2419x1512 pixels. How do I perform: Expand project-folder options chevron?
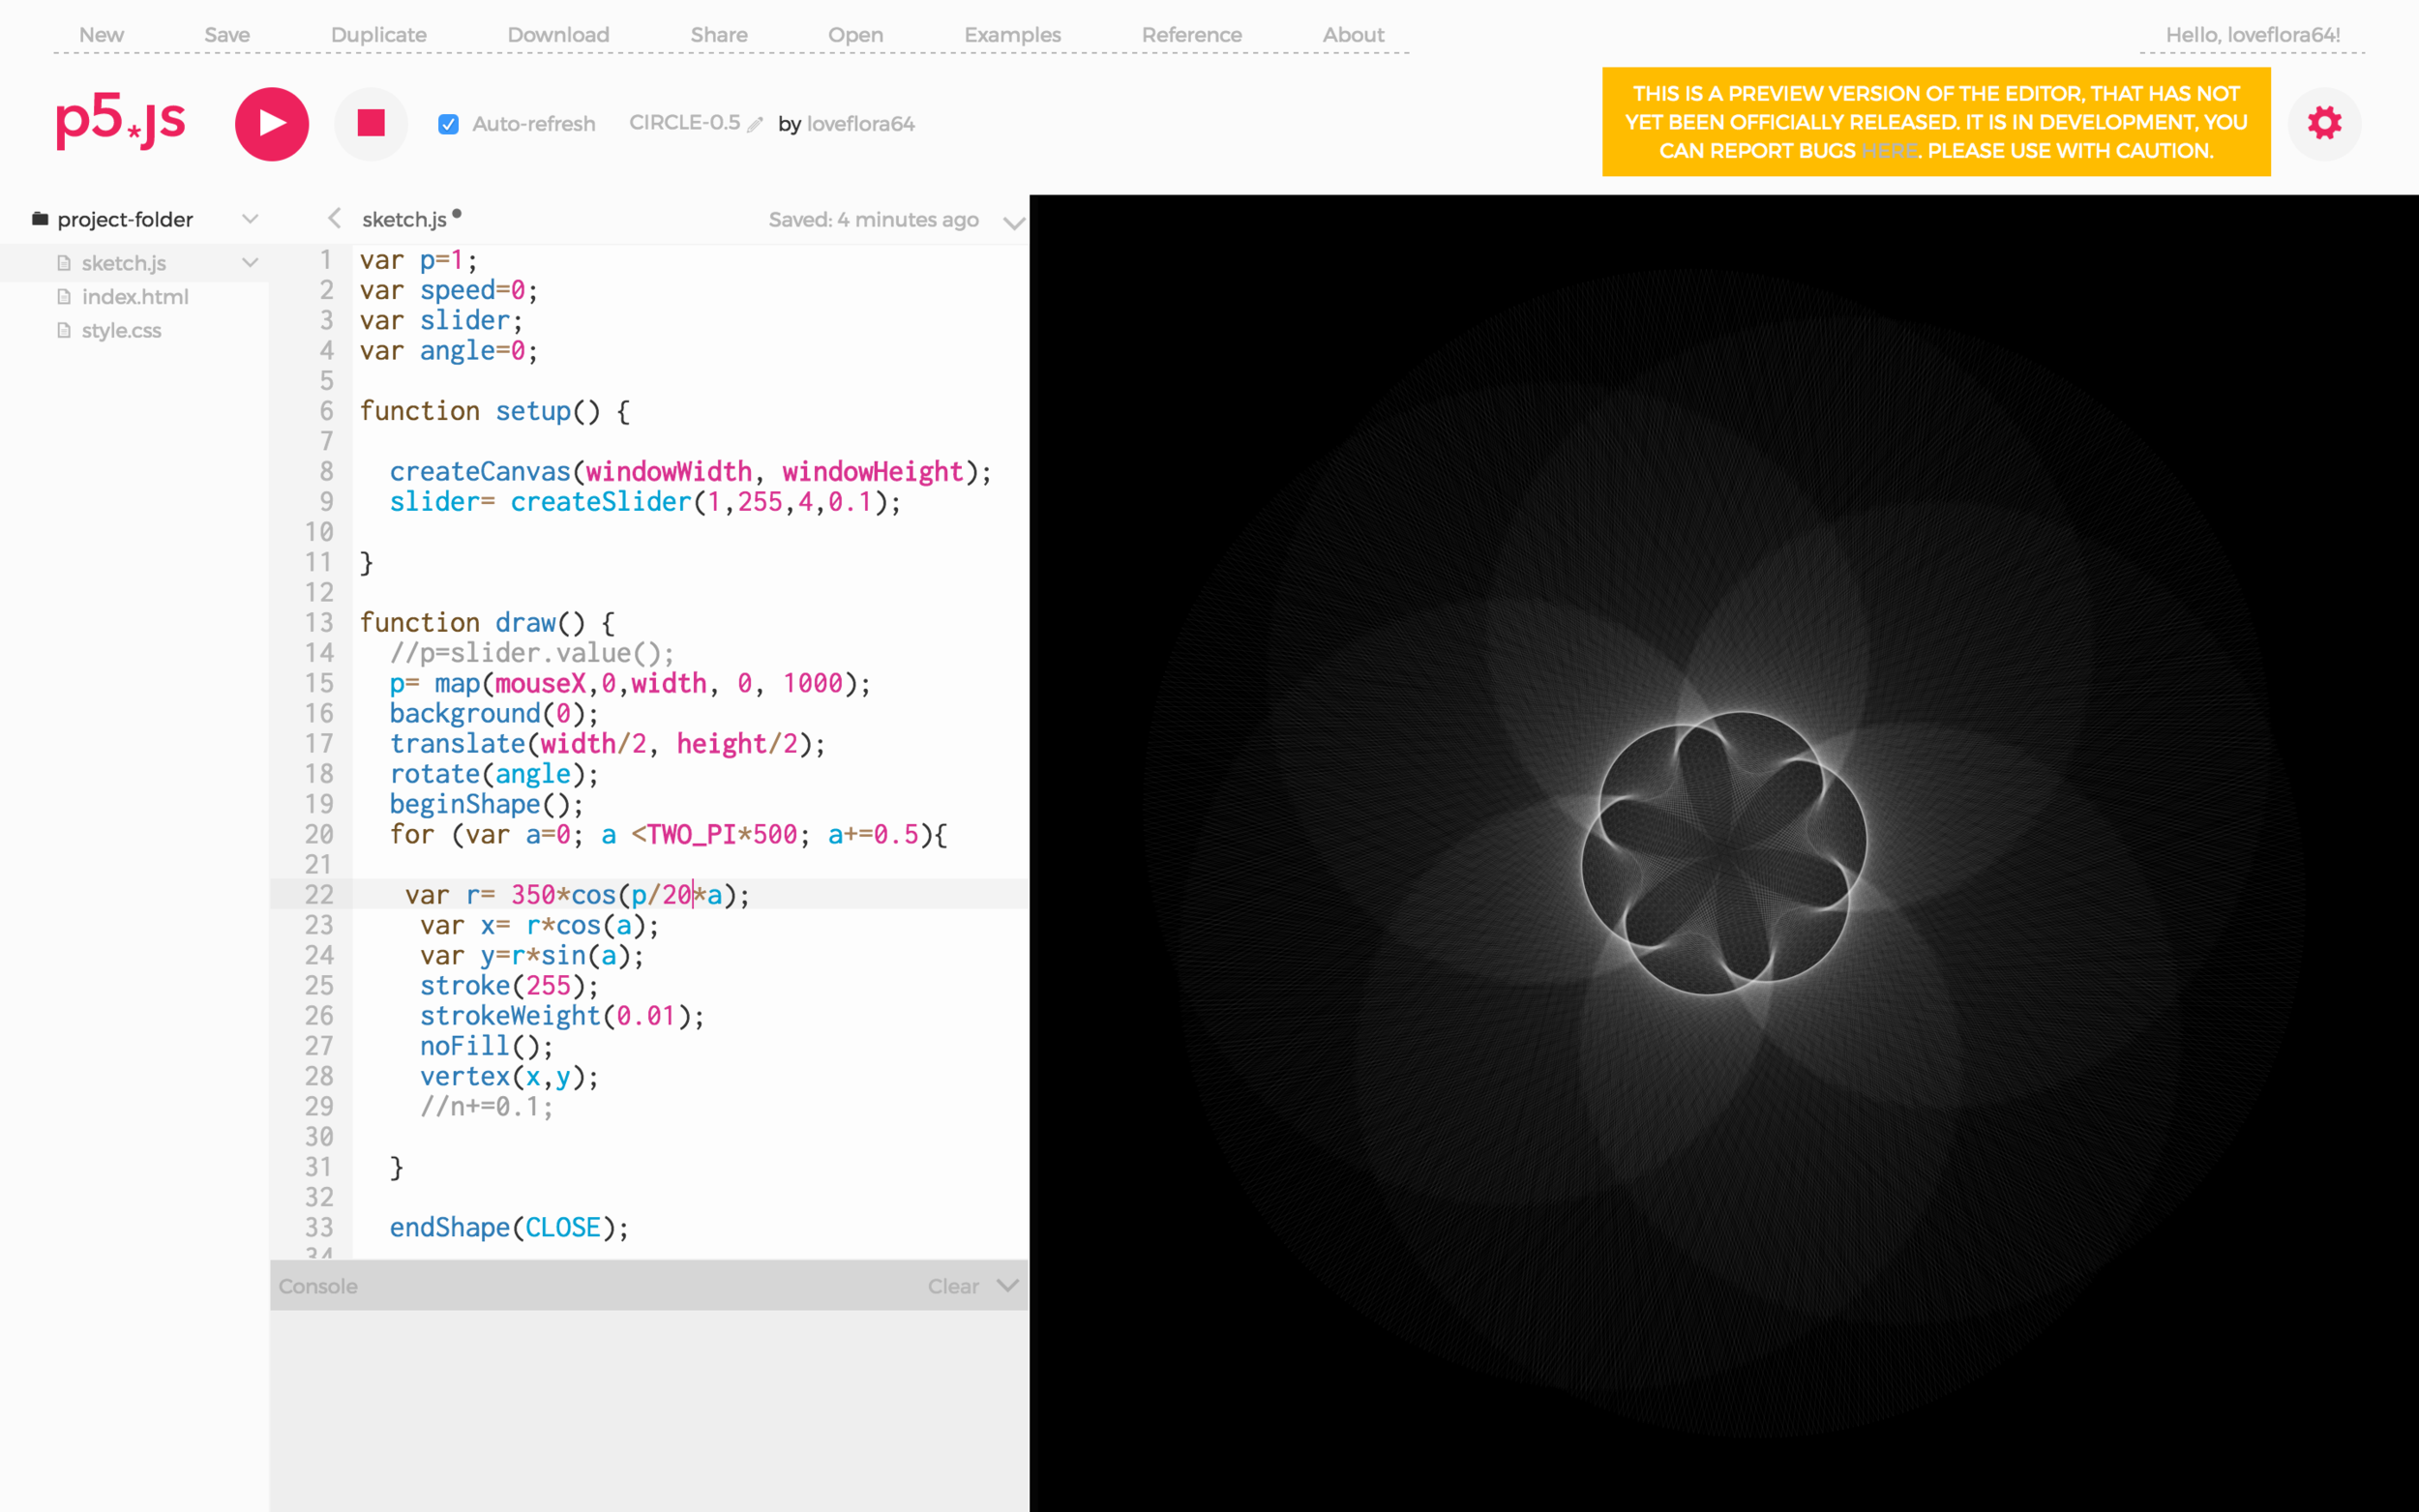250,219
